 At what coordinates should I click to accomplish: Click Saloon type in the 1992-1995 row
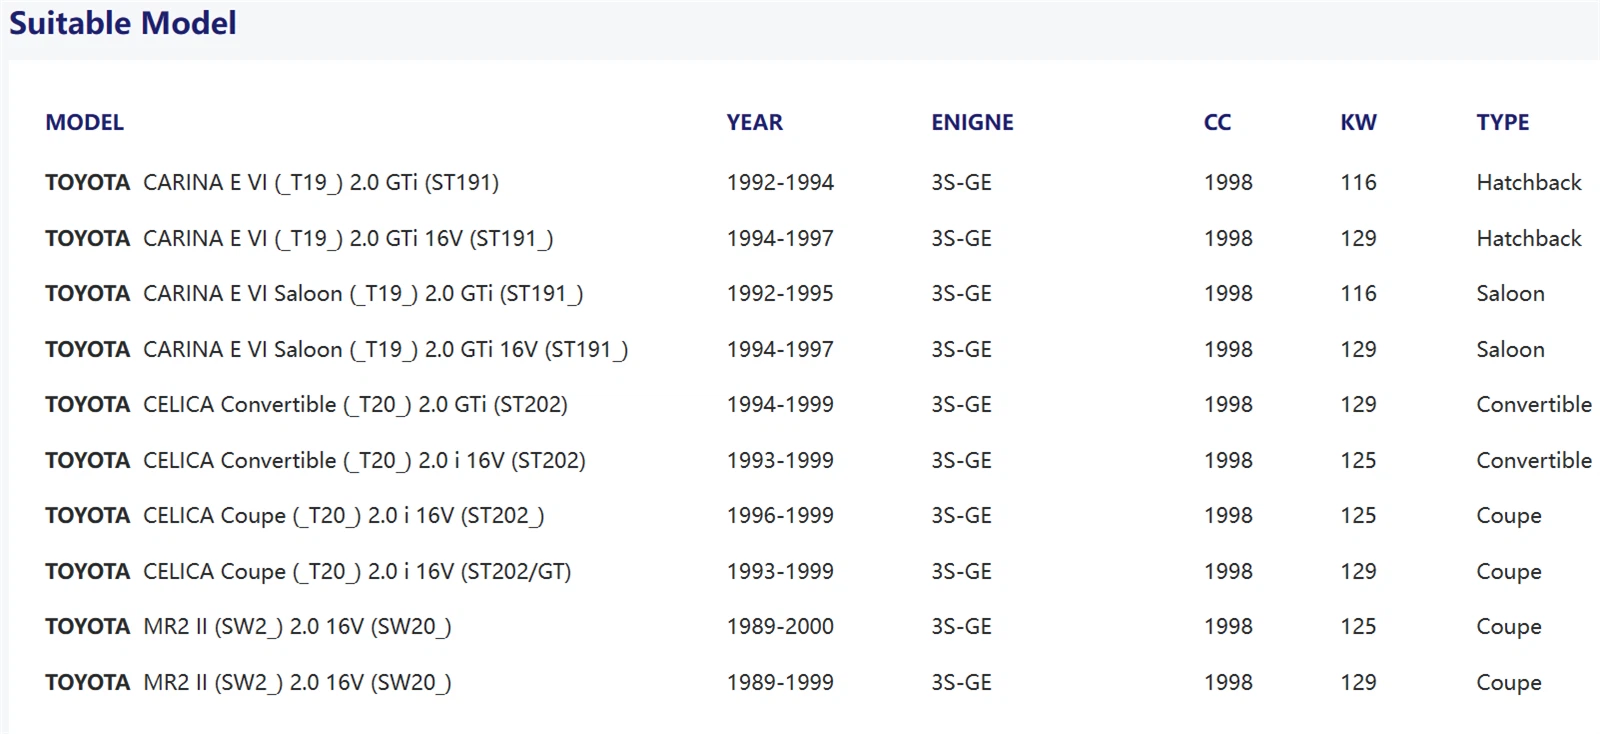(1510, 294)
